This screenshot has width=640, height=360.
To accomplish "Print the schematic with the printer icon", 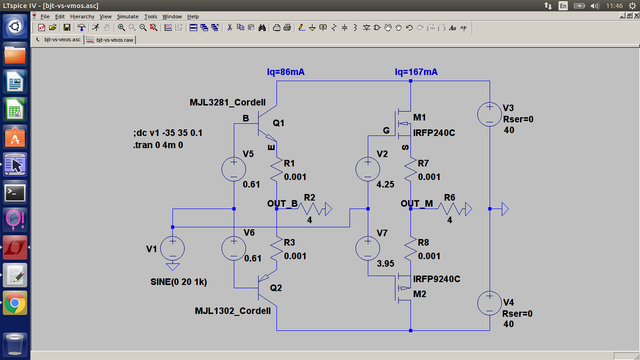I will coord(287,28).
